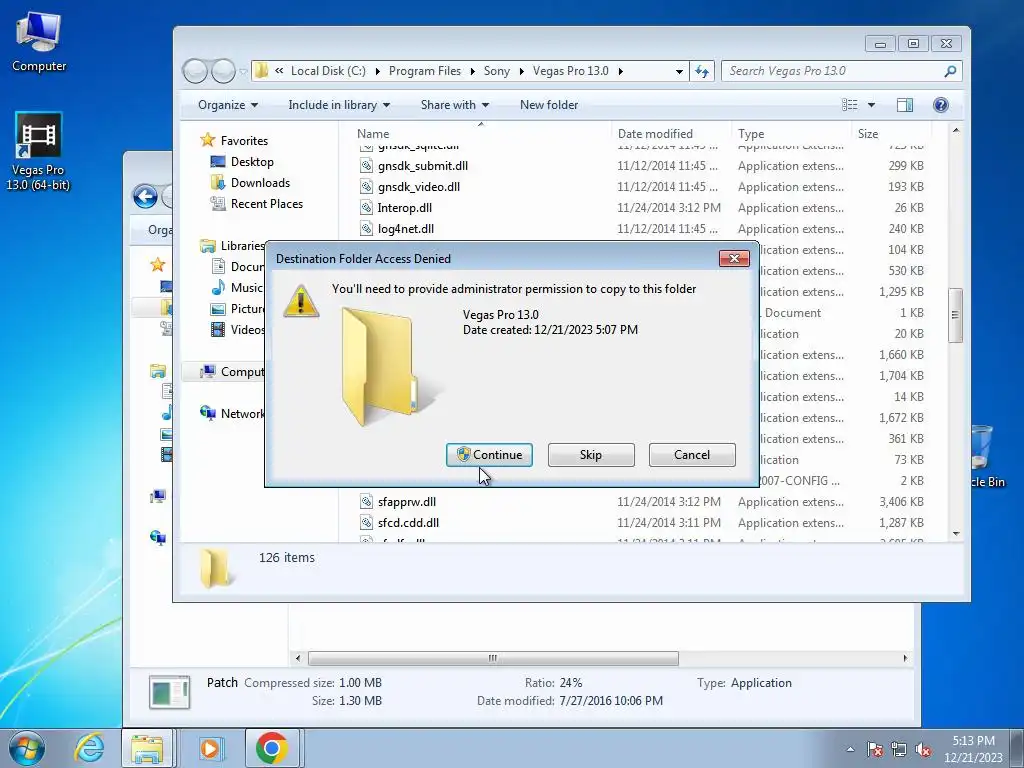Viewport: 1024px width, 768px height.
Task: Click the change view icon
Action: pyautogui.click(x=850, y=105)
